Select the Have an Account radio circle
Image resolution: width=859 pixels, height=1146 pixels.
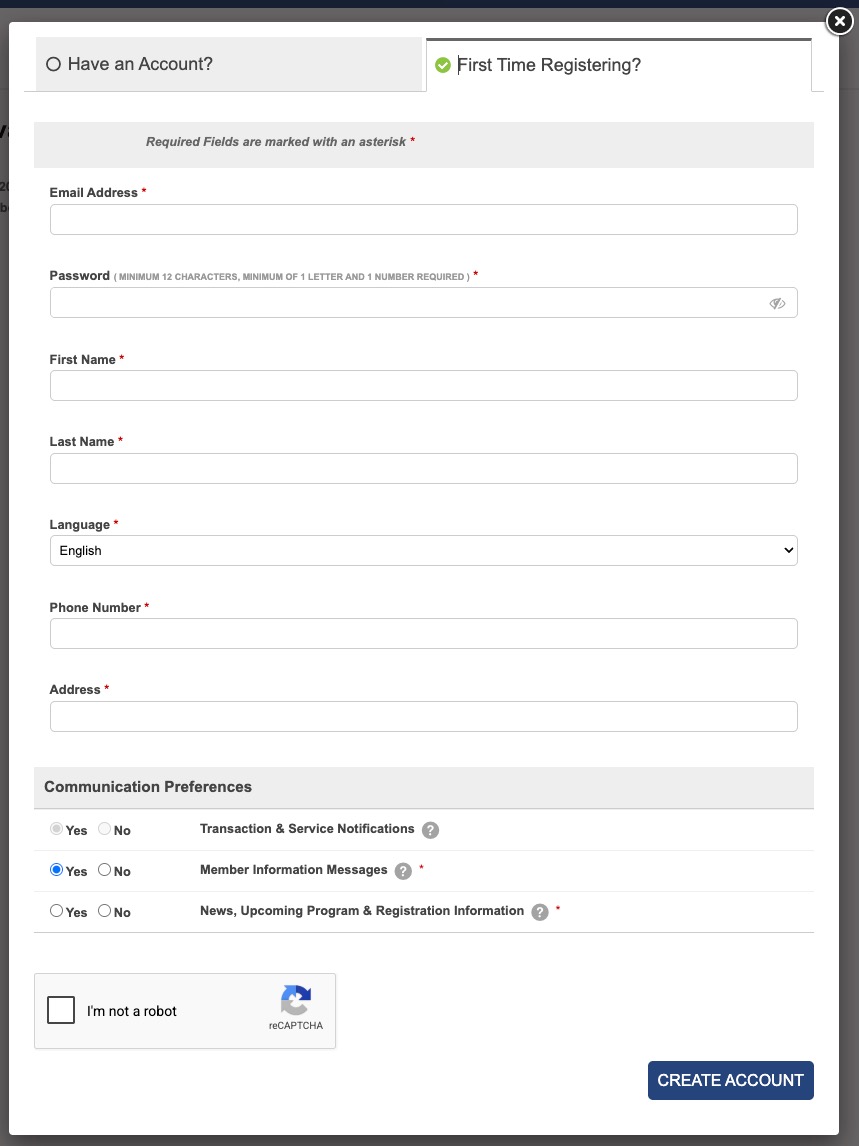coord(53,64)
